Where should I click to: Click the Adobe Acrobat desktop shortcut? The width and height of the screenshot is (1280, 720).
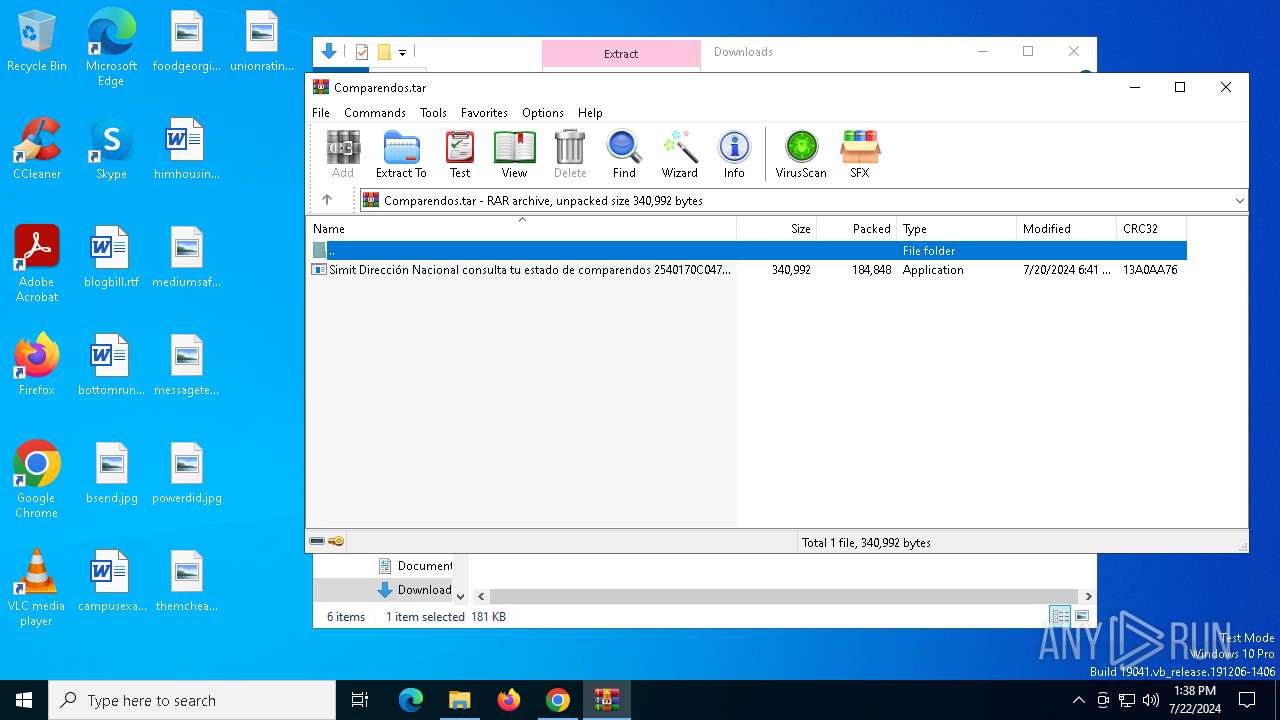click(x=37, y=264)
